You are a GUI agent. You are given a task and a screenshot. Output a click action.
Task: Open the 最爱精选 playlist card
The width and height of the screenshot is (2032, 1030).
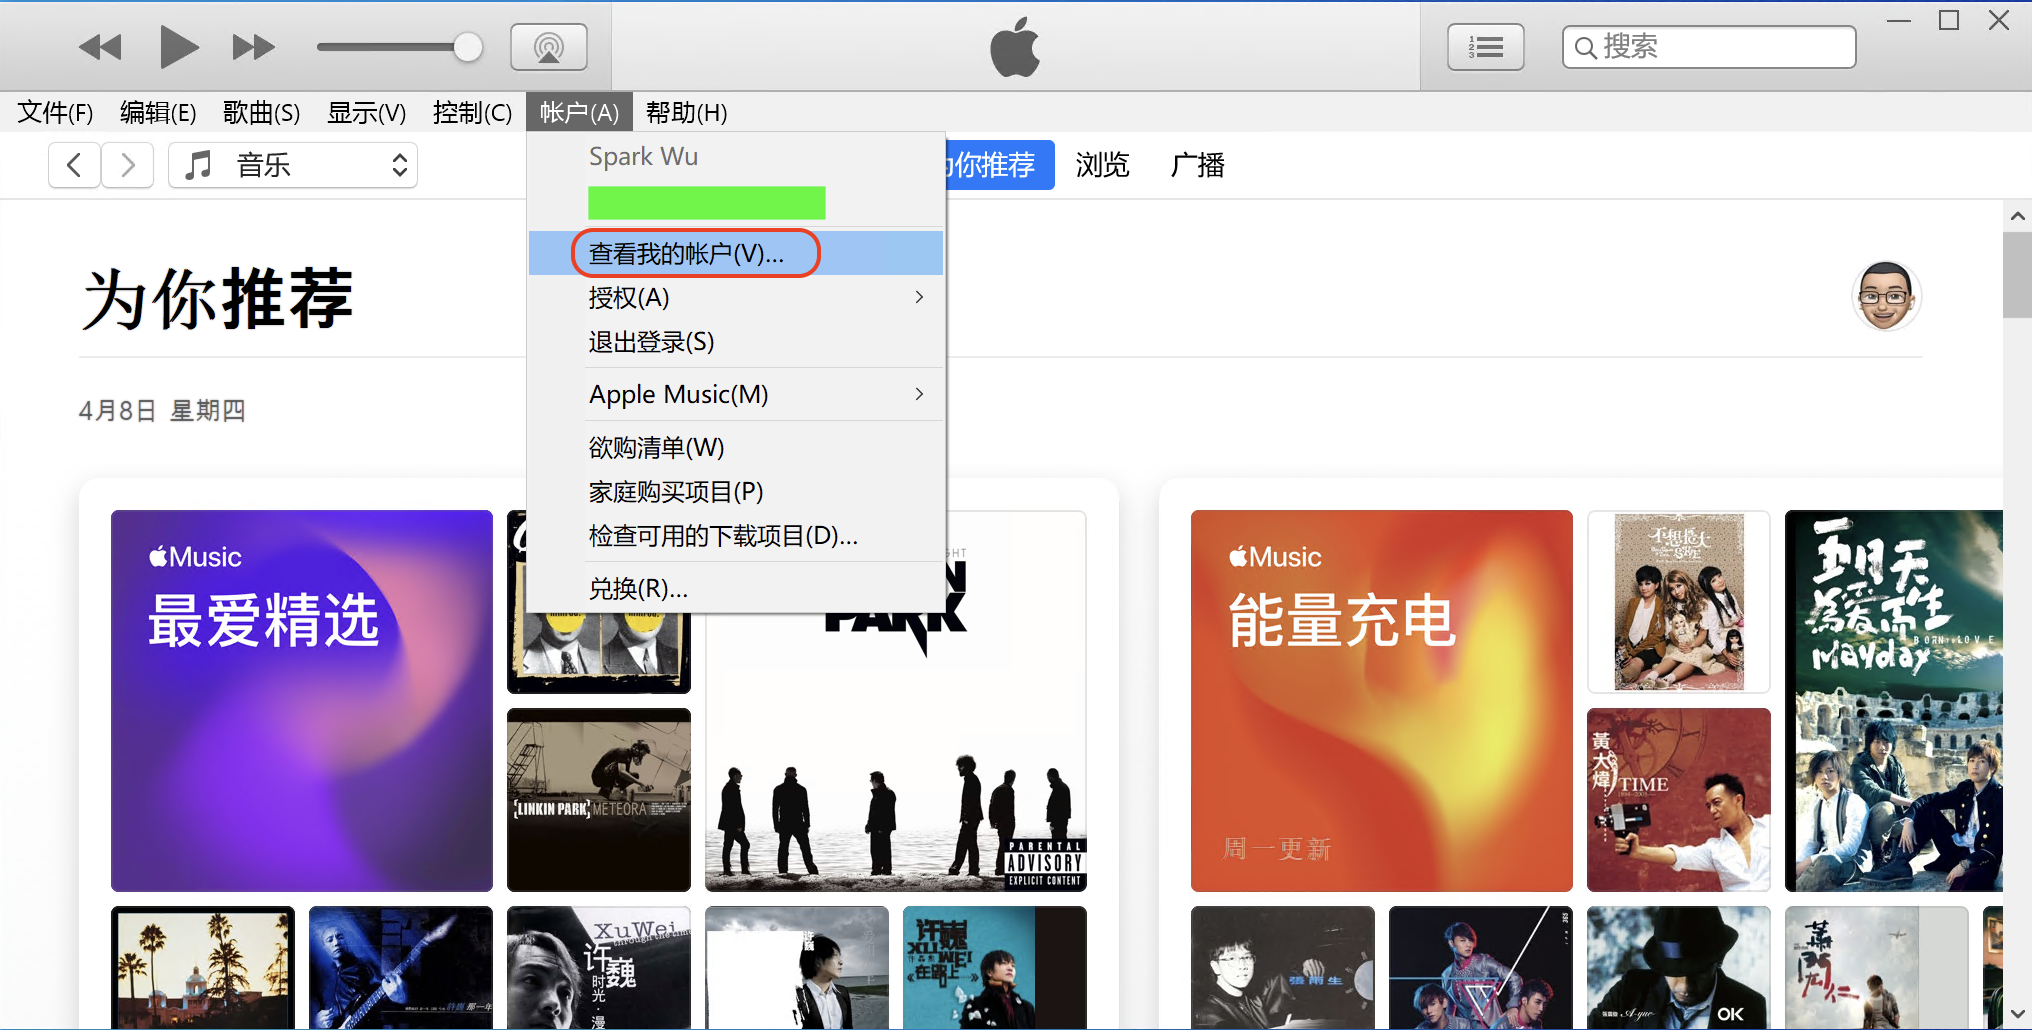click(x=302, y=701)
